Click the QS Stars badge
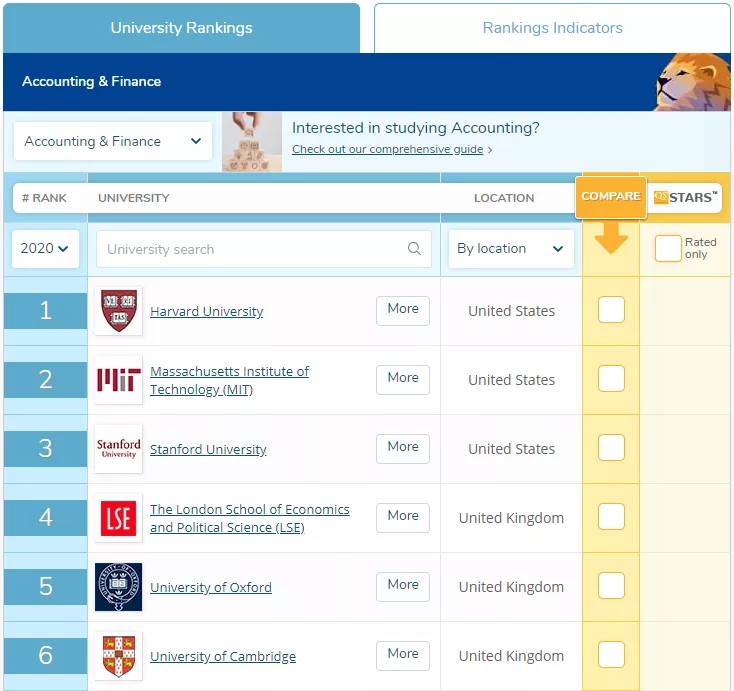Image resolution: width=734 pixels, height=691 pixels. point(686,198)
